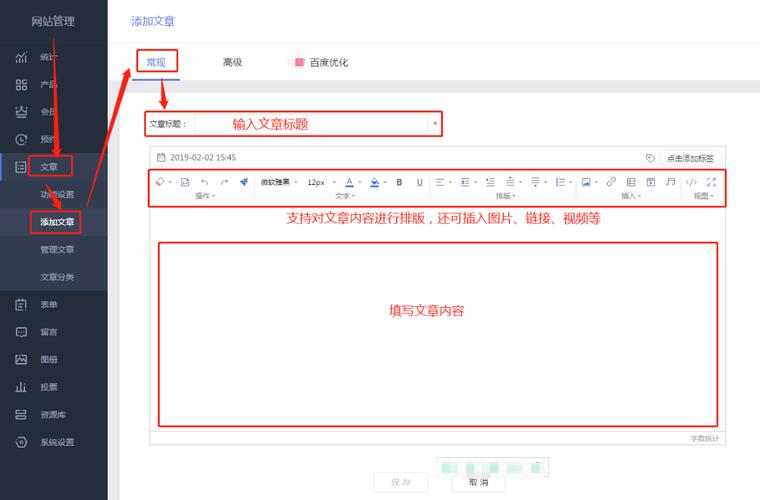The image size is (760, 500).
Task: Expand the 视图 toolbar group
Action: 704,196
